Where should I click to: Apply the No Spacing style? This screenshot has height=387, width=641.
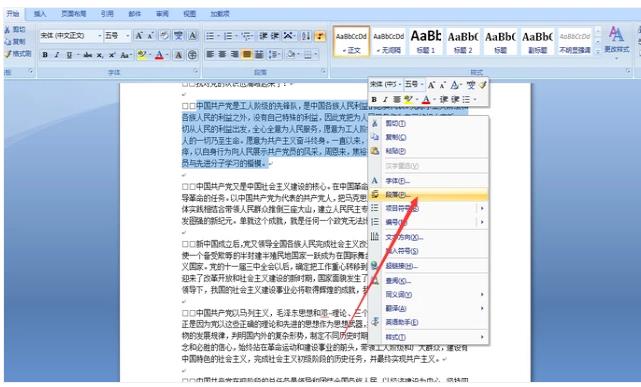pos(388,41)
